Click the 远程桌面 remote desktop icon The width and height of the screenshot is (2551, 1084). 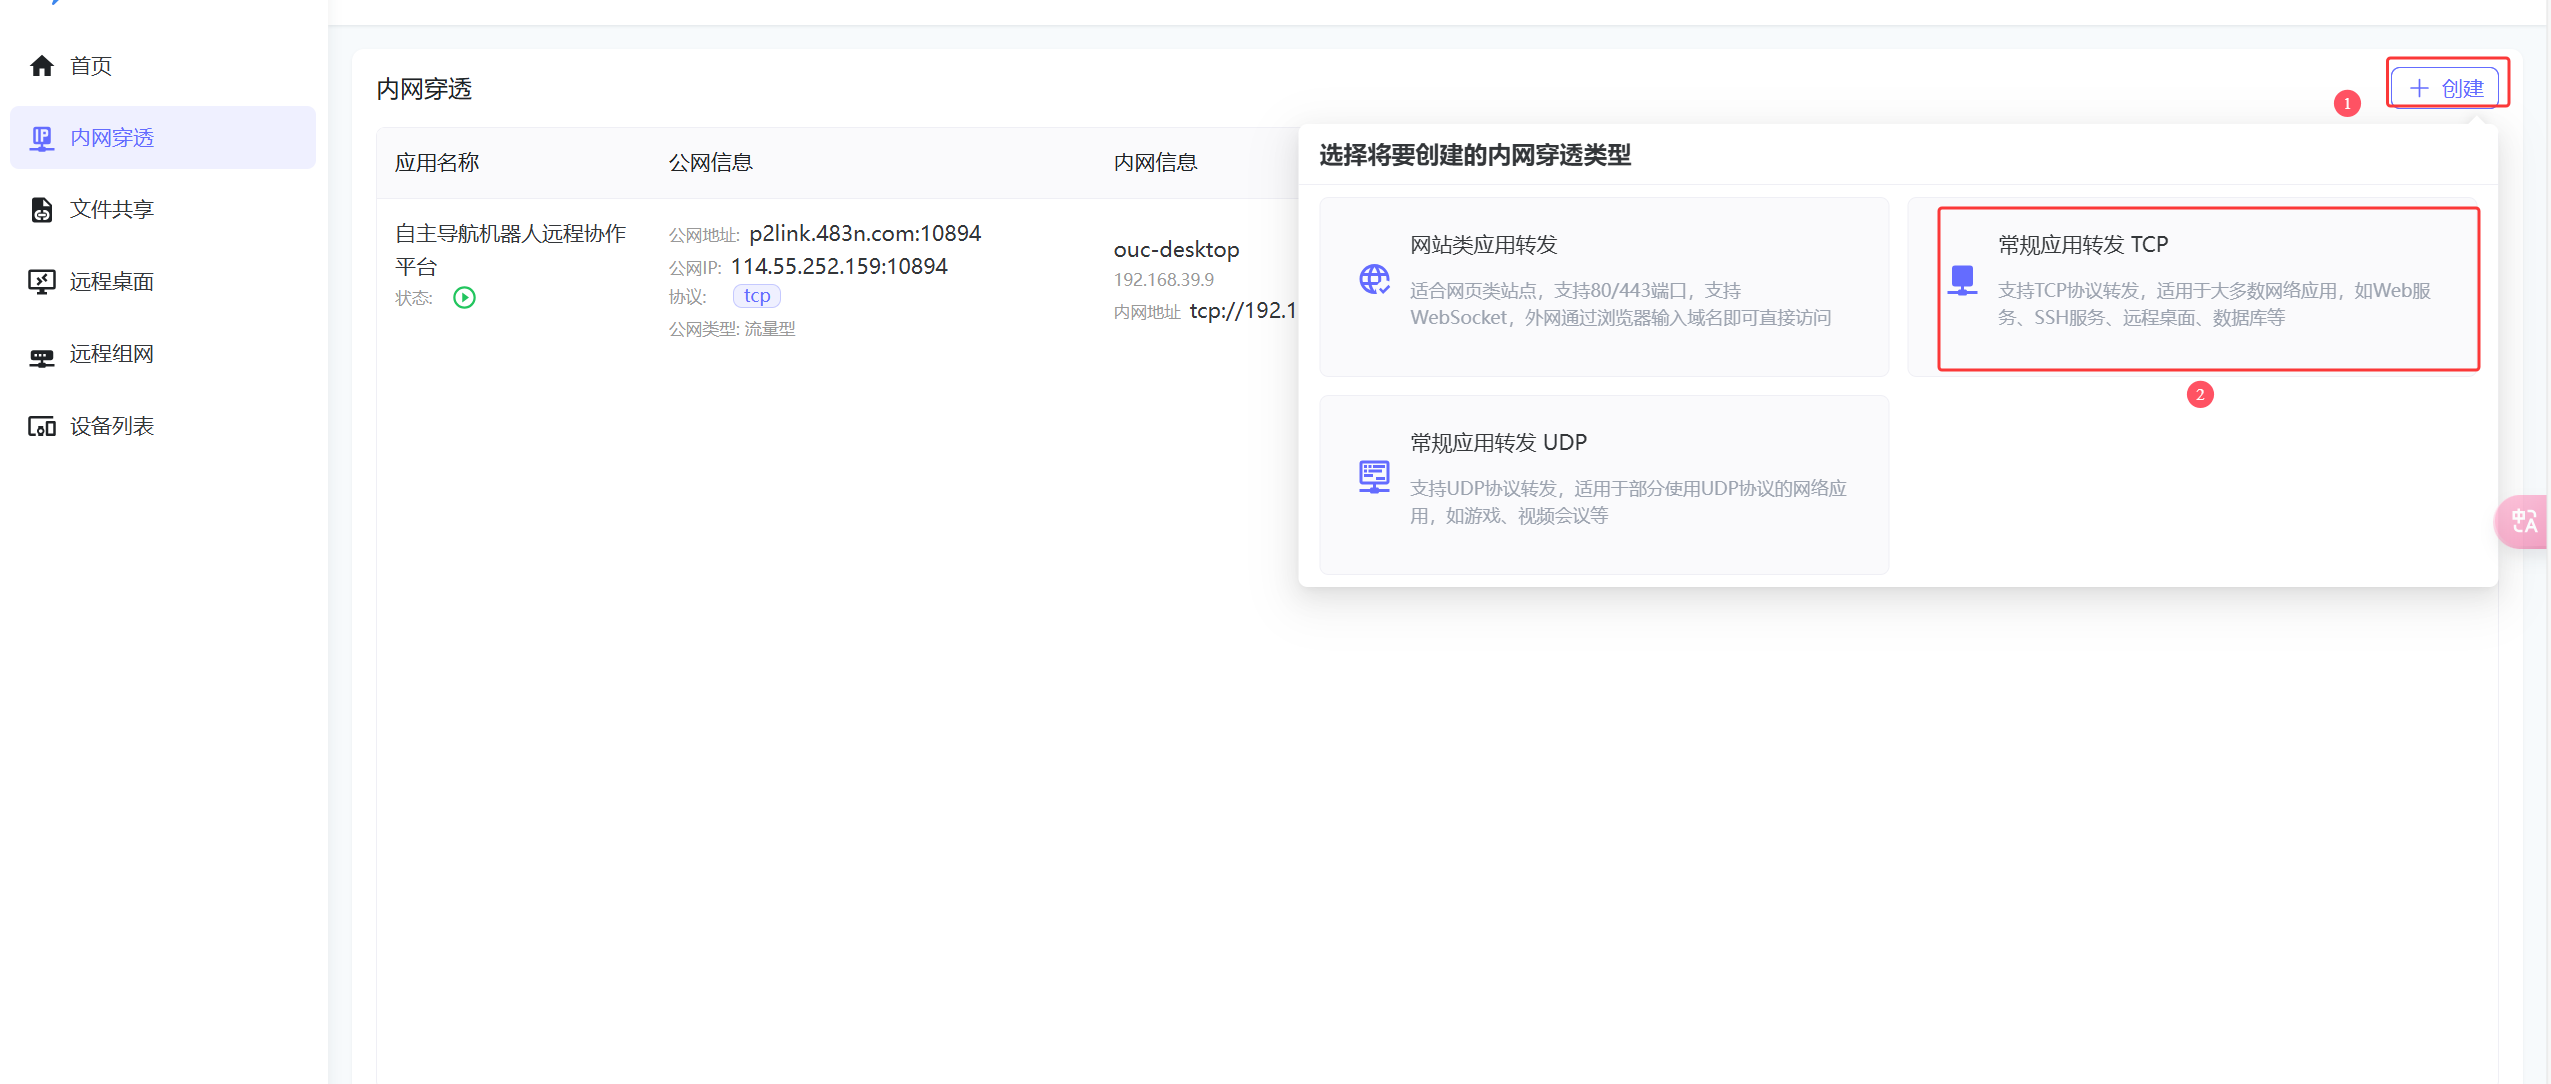coord(42,282)
